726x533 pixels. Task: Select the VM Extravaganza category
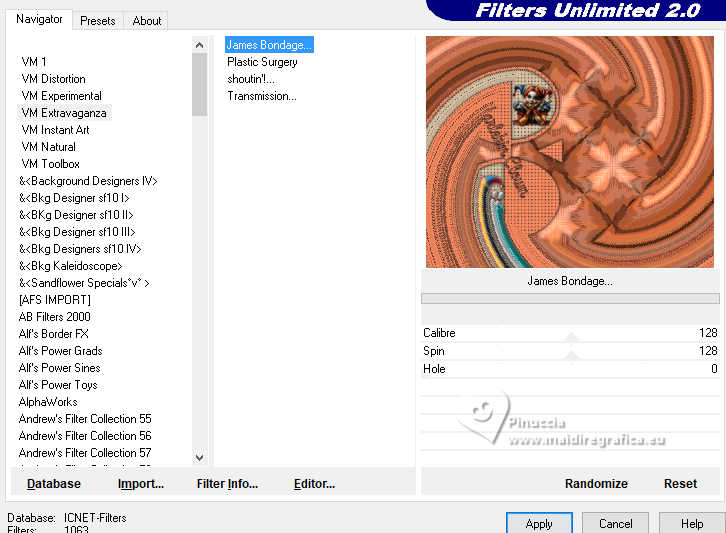pyautogui.click(x=64, y=113)
